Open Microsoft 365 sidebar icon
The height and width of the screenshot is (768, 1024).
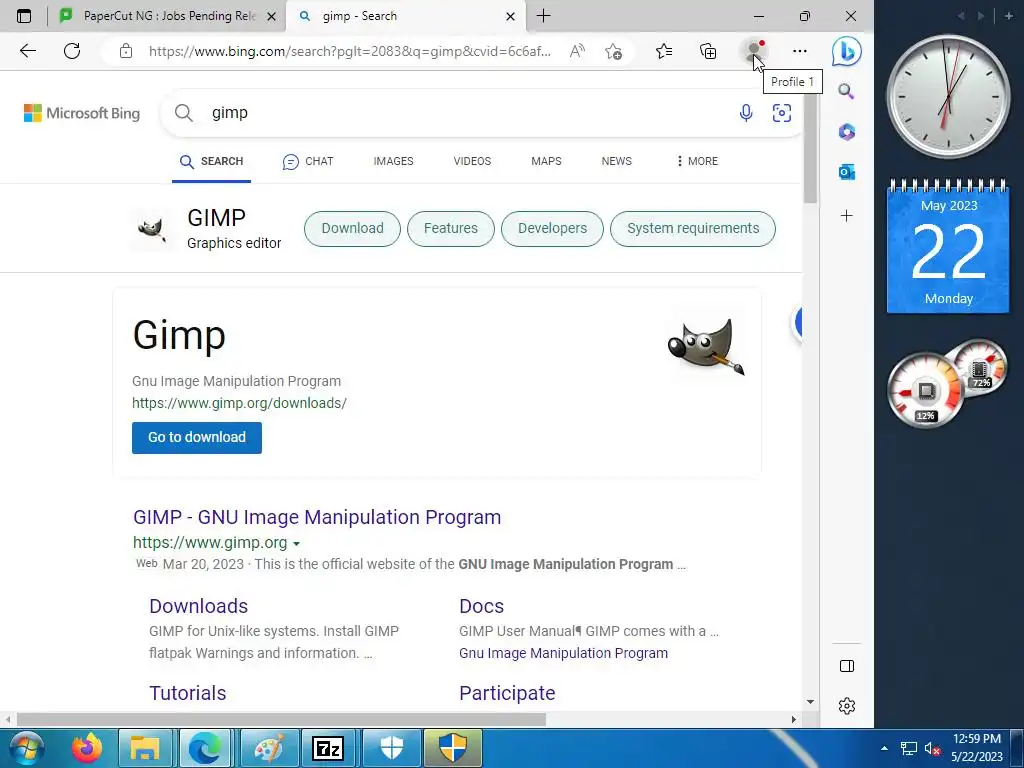846,132
